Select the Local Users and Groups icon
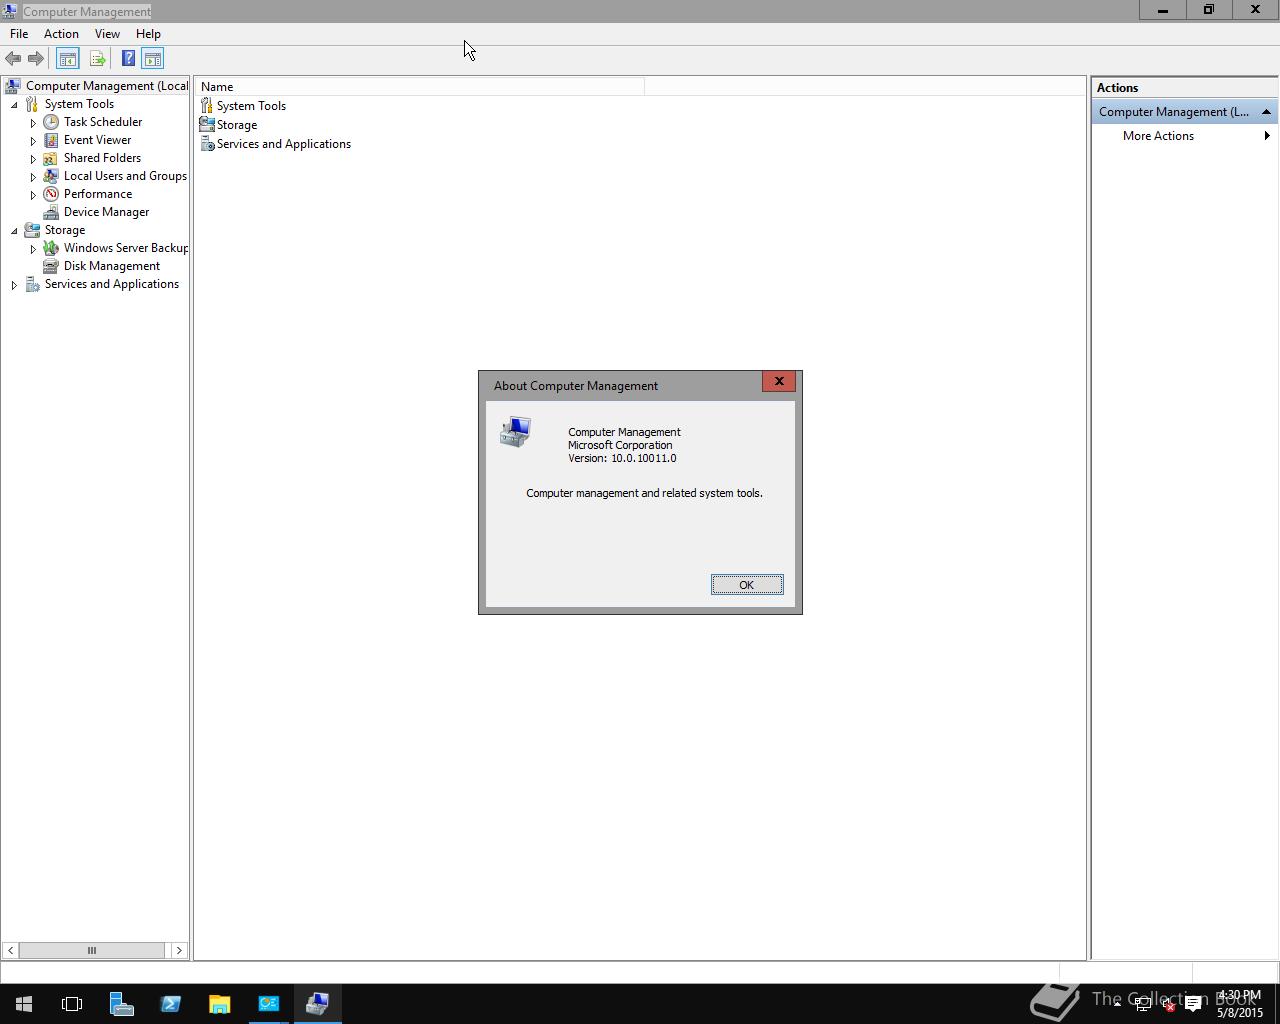1280x1024 pixels. [x=51, y=176]
